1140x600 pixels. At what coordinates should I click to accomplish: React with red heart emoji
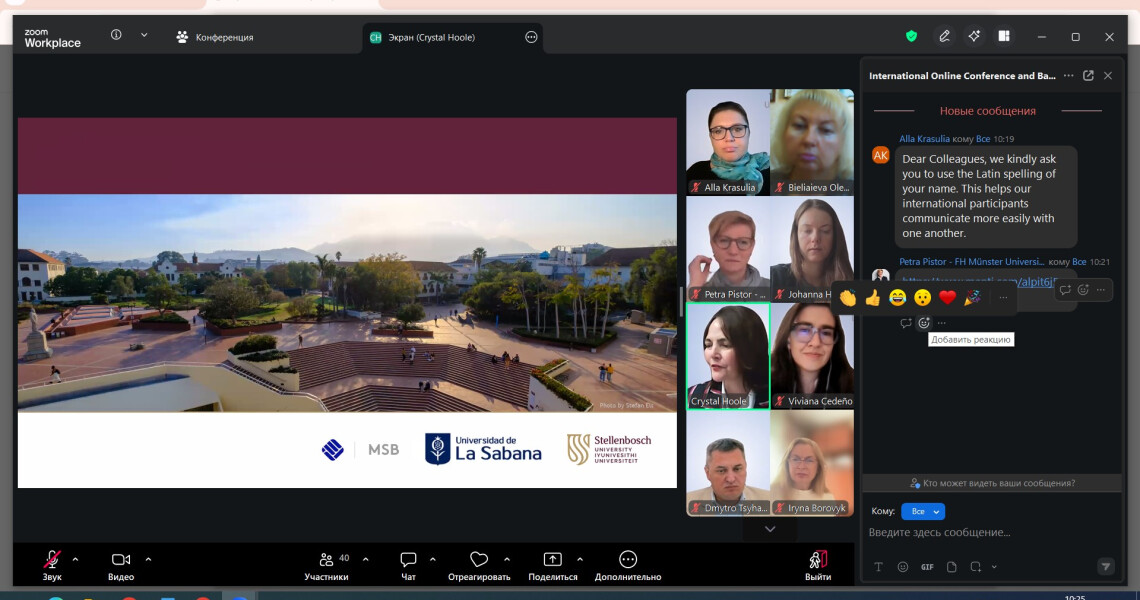947,297
